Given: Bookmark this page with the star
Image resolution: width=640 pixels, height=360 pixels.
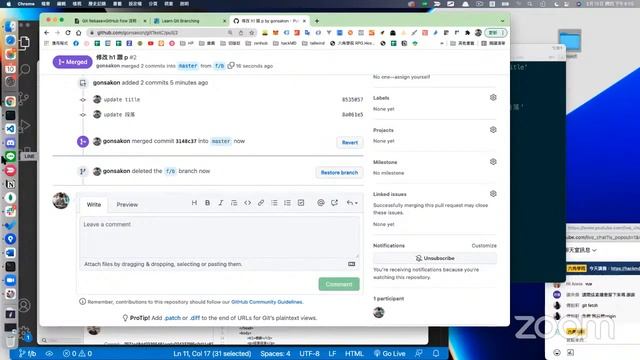Looking at the screenshot, I should 252,33.
